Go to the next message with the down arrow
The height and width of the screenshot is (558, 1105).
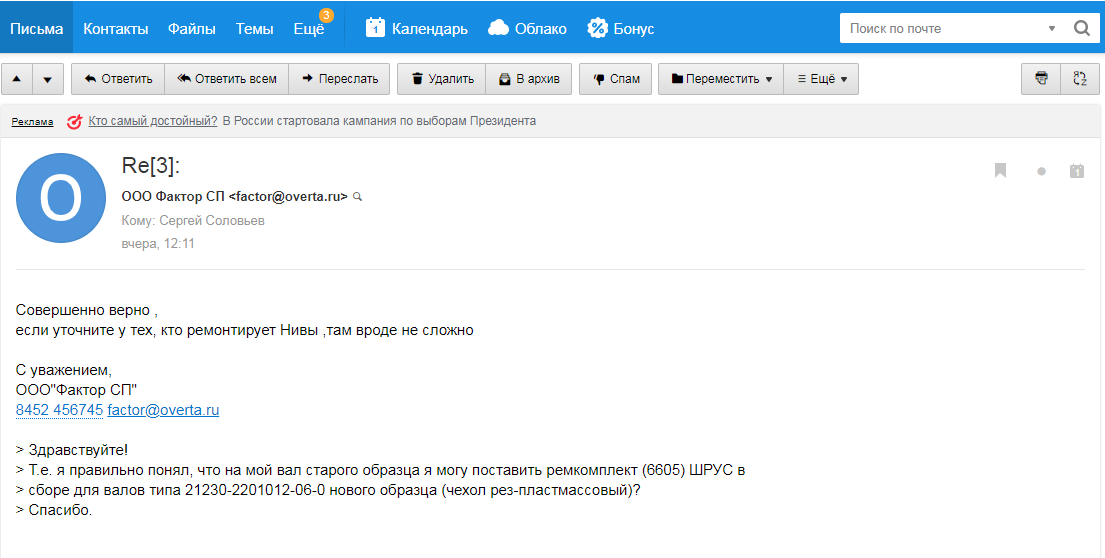tap(48, 79)
